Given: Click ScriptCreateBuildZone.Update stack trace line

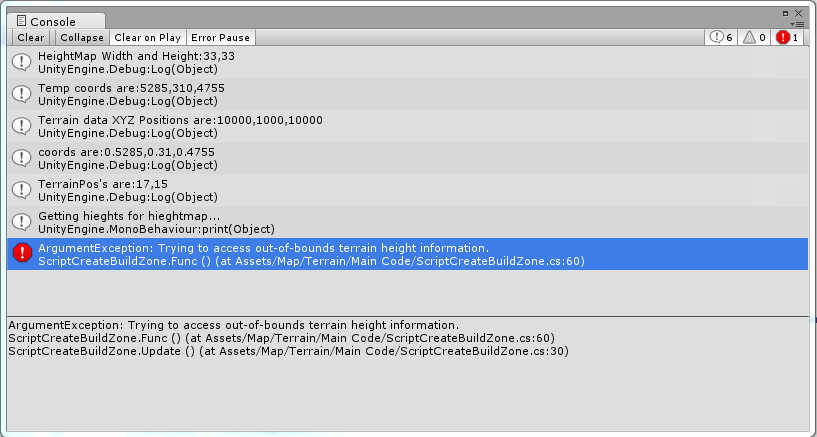Looking at the screenshot, I should [x=288, y=351].
